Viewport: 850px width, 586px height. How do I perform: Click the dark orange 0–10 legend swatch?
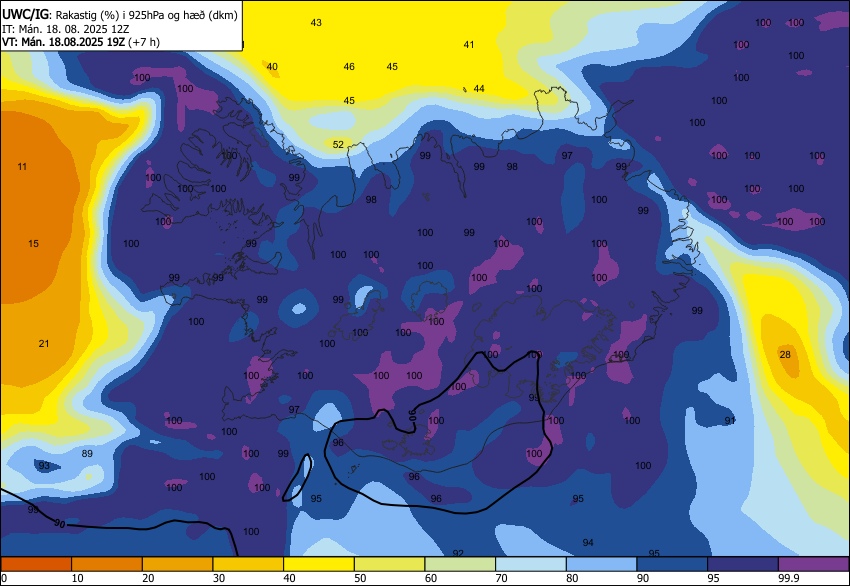pyautogui.click(x=36, y=564)
